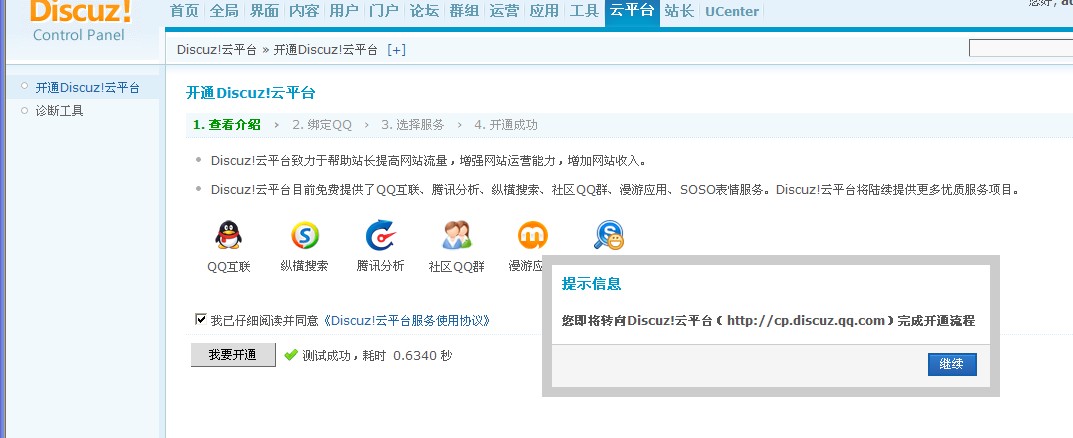Click the 1. 查看介绍 step
The height and width of the screenshot is (438, 1073).
227,125
